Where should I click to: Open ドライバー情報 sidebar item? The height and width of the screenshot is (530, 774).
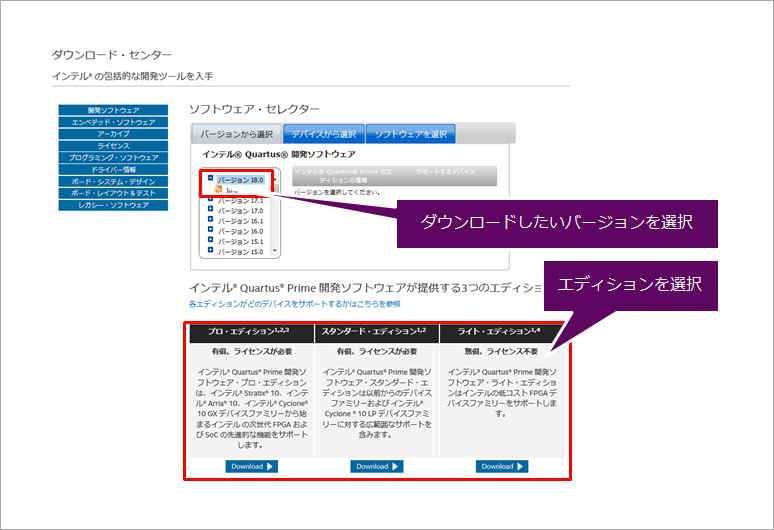(113, 169)
